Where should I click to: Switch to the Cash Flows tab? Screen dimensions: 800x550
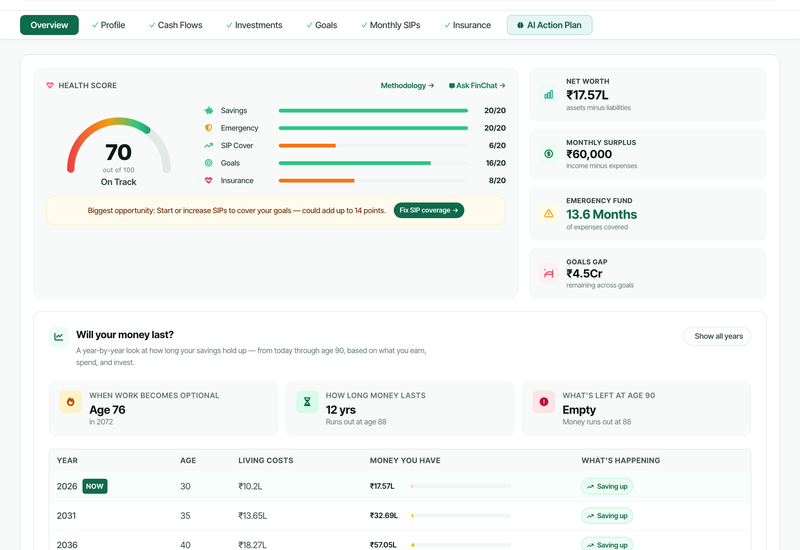(176, 25)
